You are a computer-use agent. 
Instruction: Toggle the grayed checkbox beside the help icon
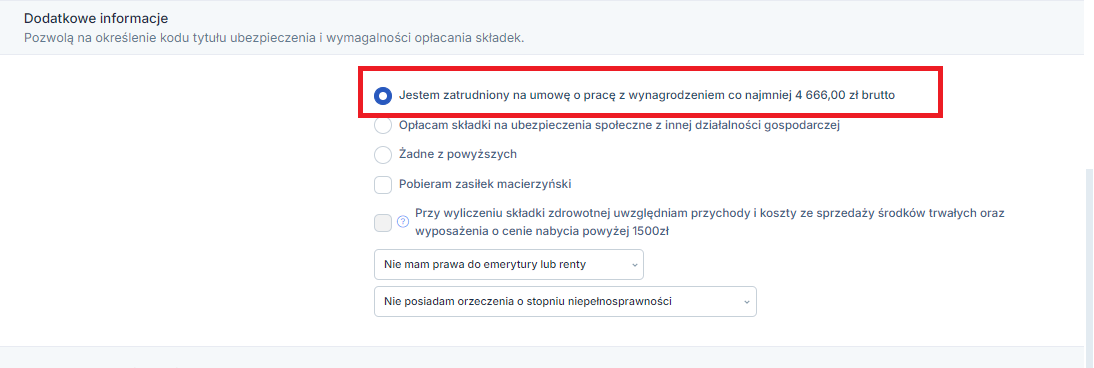pos(383,223)
